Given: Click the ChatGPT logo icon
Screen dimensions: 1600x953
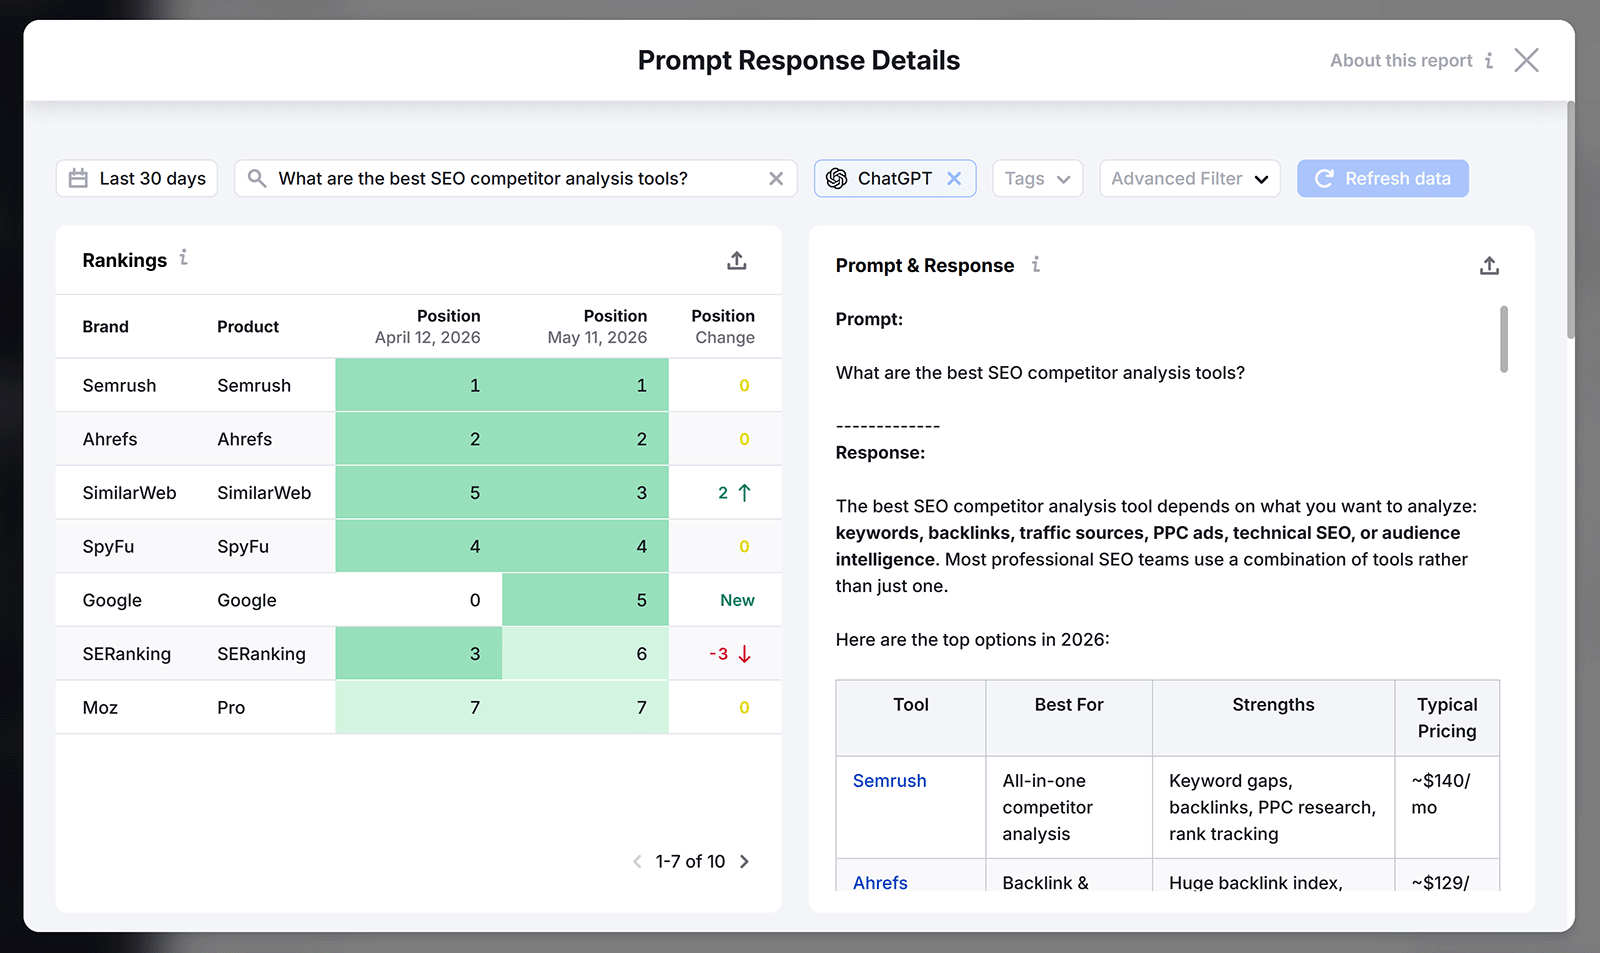Looking at the screenshot, I should point(837,179).
